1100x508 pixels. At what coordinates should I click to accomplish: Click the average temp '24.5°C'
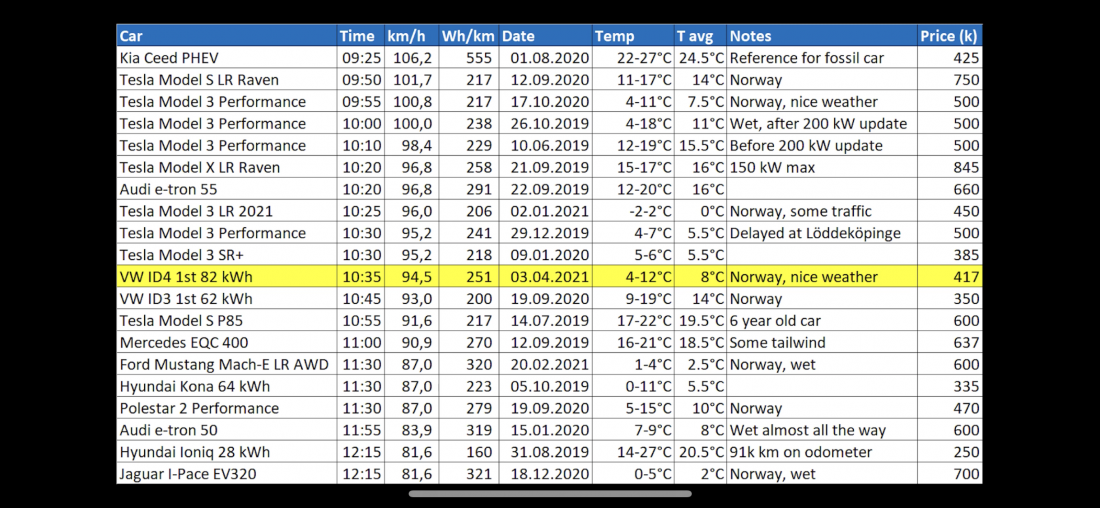(701, 58)
